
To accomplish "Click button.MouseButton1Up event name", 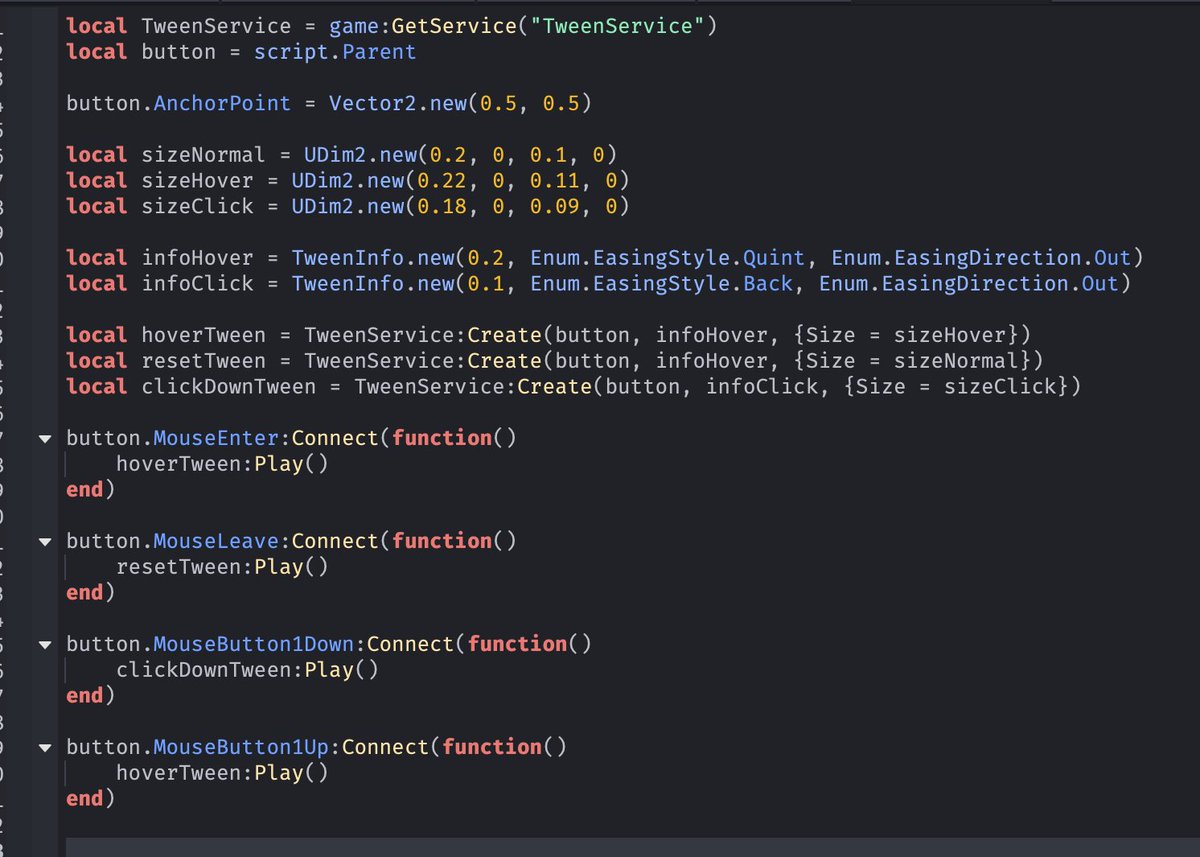I will coord(241,747).
